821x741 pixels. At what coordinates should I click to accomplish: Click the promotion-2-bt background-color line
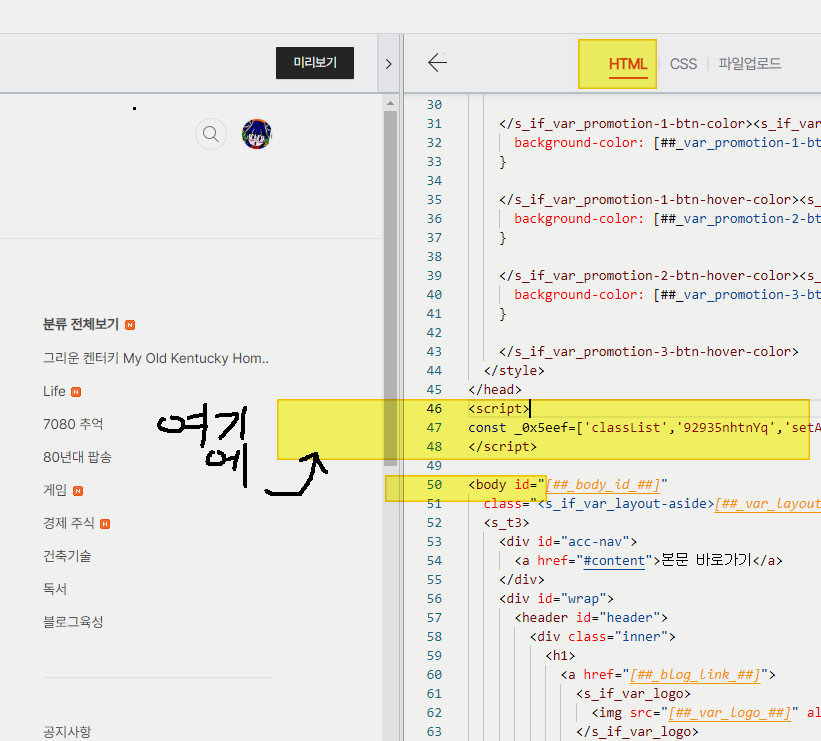coord(667,219)
